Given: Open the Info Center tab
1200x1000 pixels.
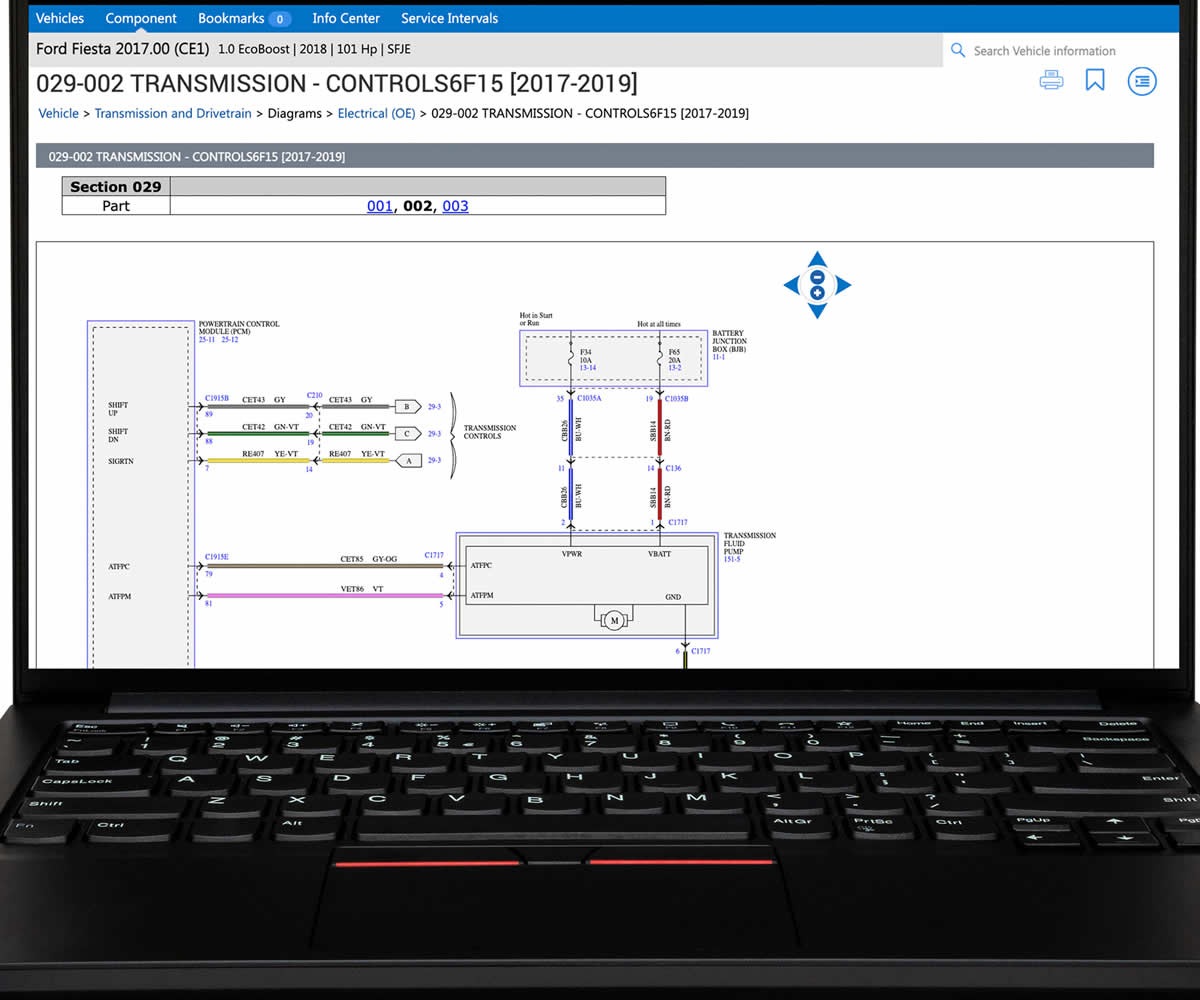Looking at the screenshot, I should point(346,18).
